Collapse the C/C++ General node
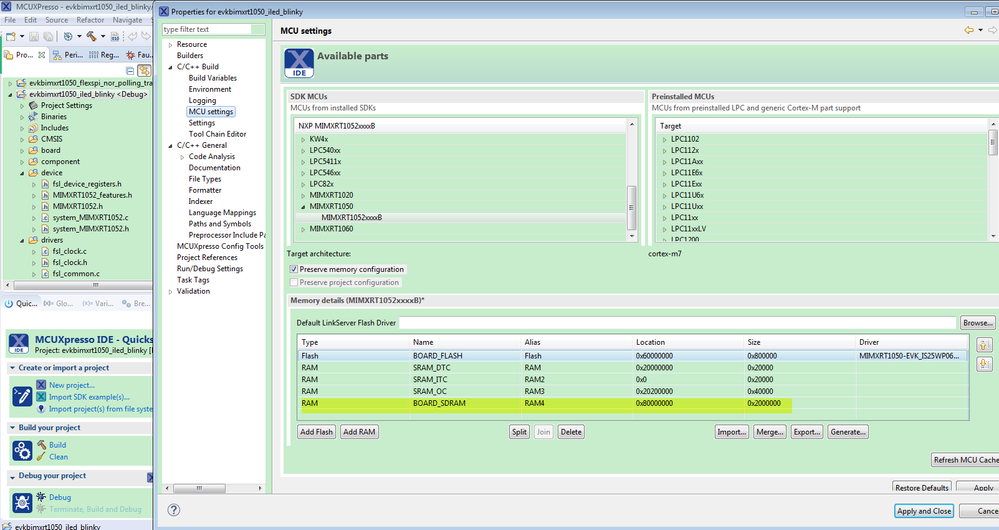 [170, 145]
